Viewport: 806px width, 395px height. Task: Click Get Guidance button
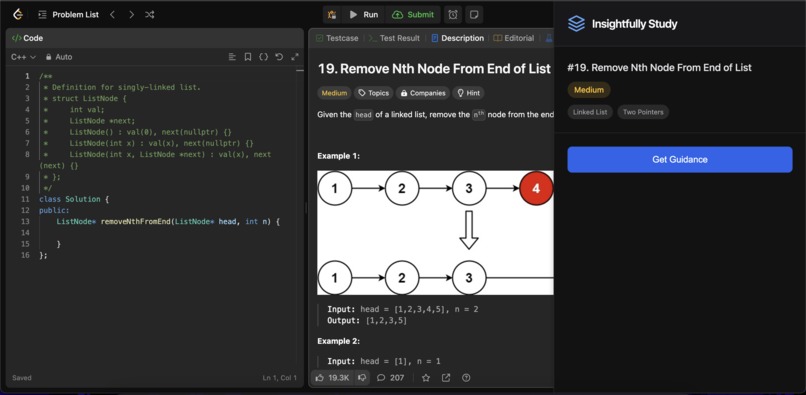coord(680,159)
